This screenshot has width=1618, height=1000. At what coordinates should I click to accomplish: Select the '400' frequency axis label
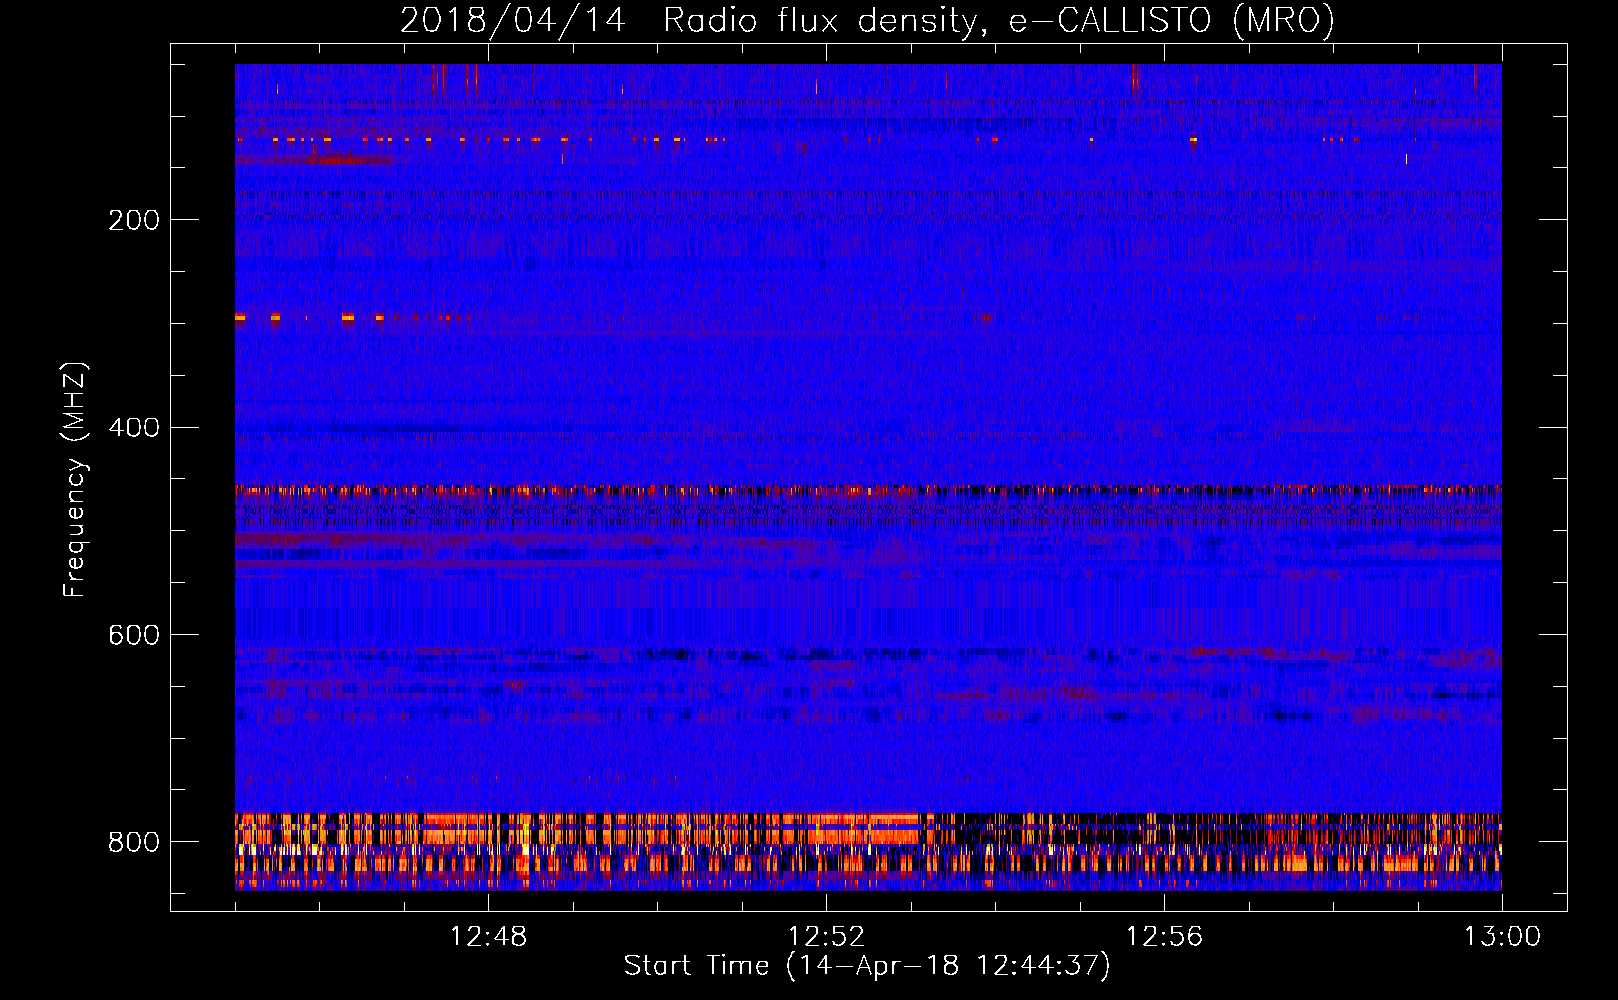tap(133, 428)
